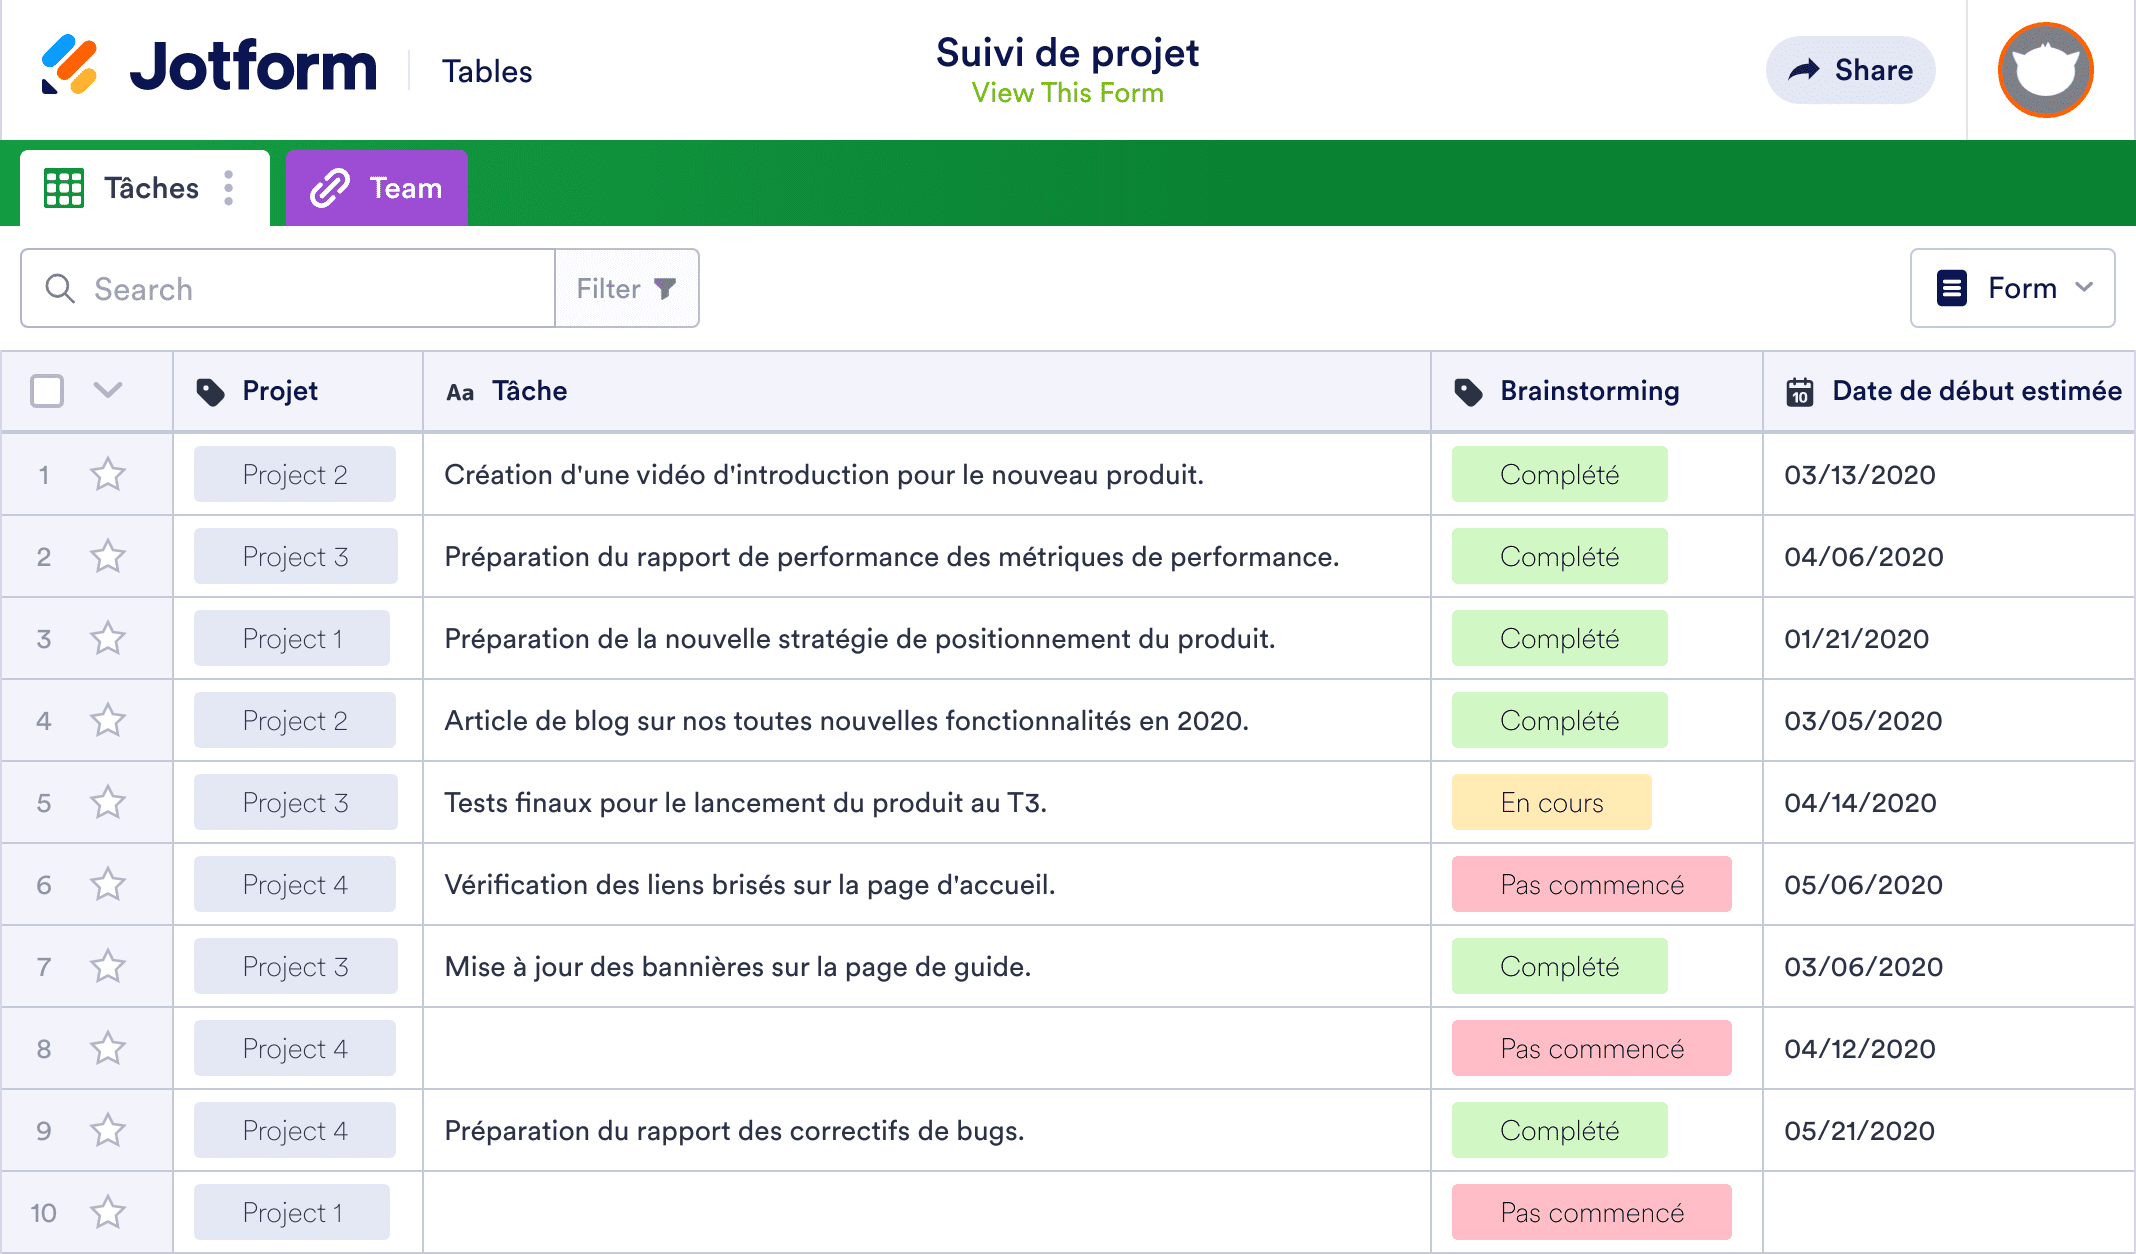Screen dimensions: 2136x1254
Task: Click the tag icon on Projet column
Action: [212, 391]
